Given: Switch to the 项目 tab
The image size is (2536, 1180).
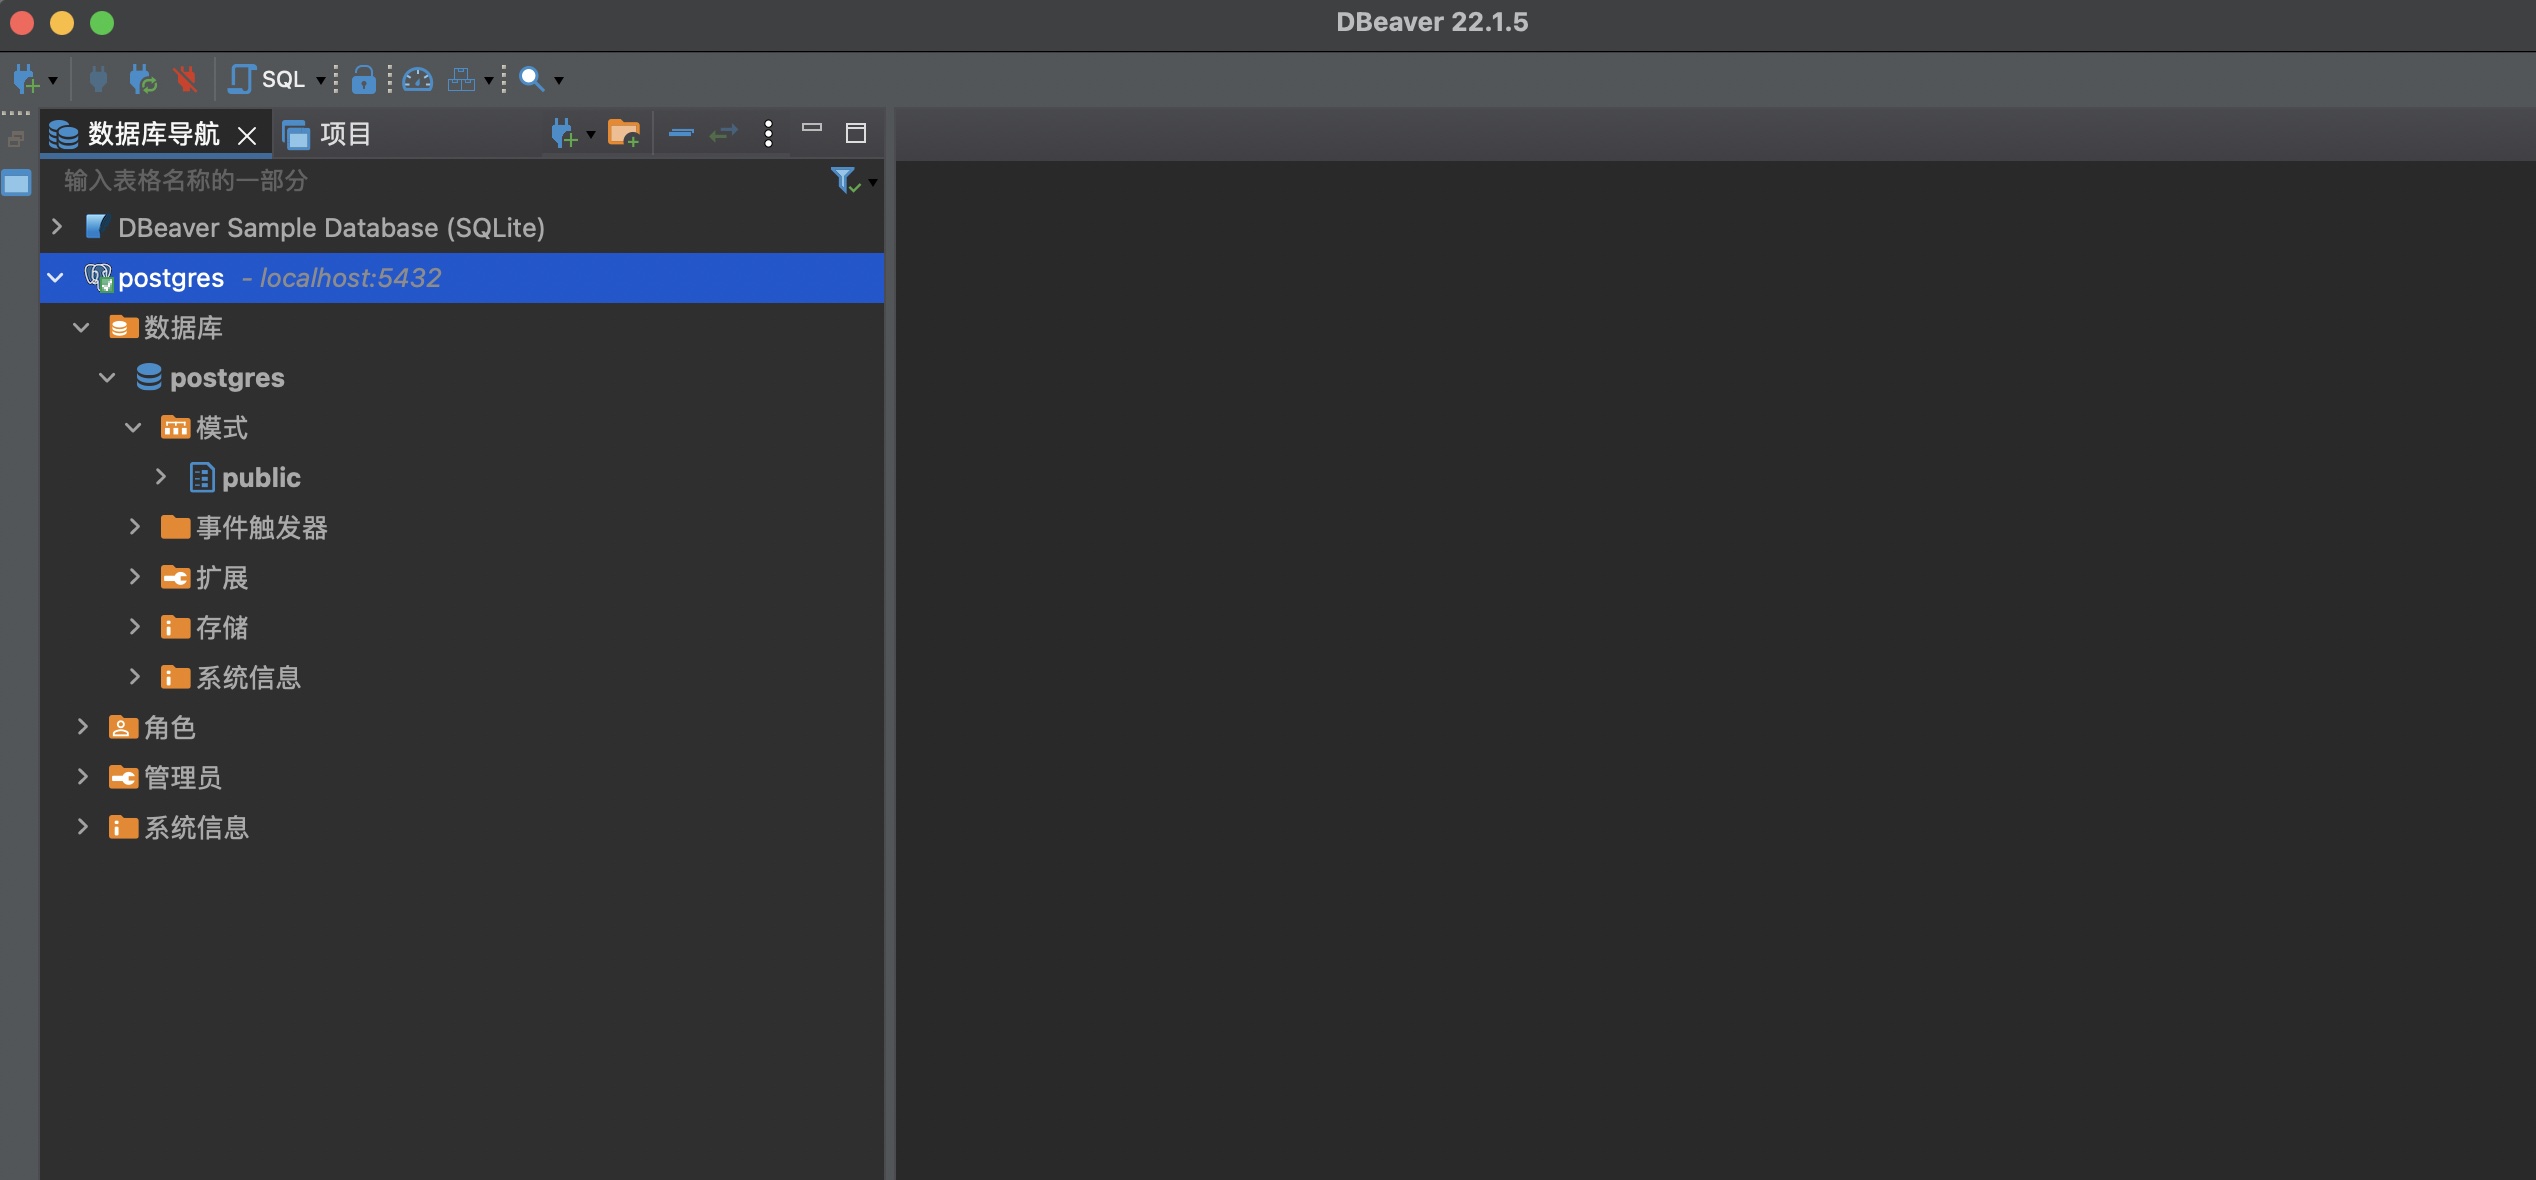Looking at the screenshot, I should tap(326, 134).
